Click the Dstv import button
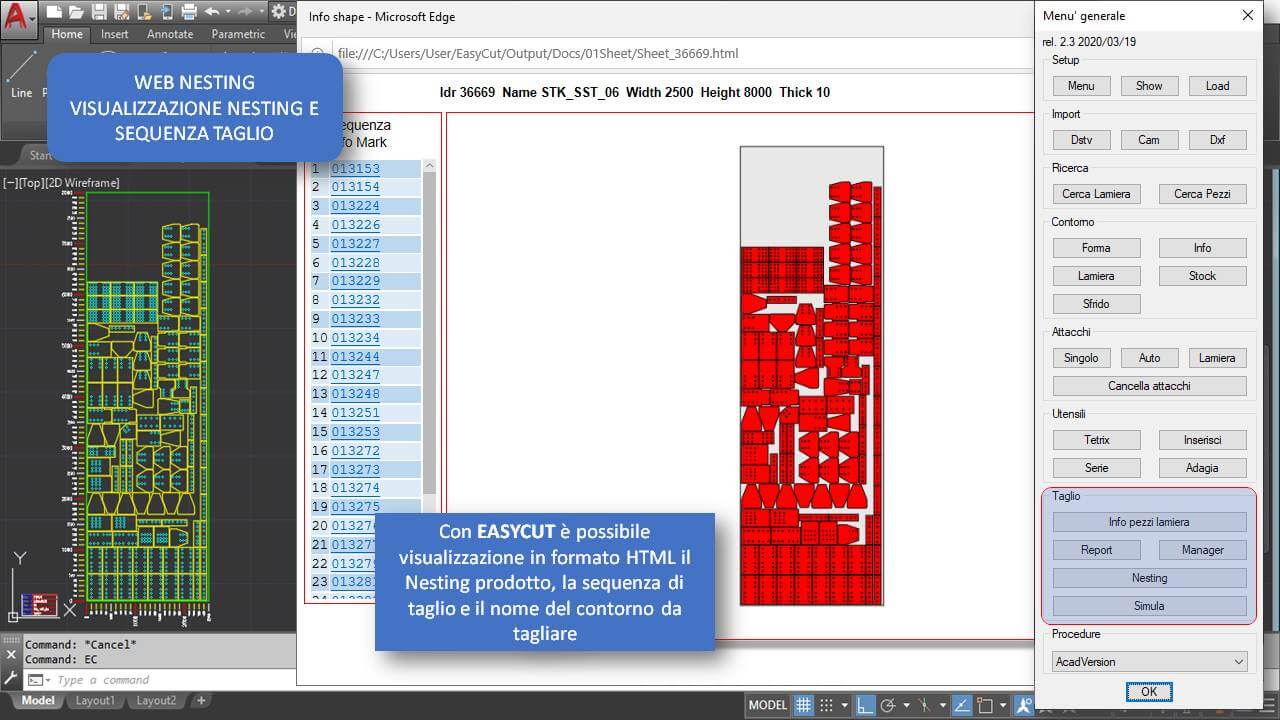 click(1081, 140)
